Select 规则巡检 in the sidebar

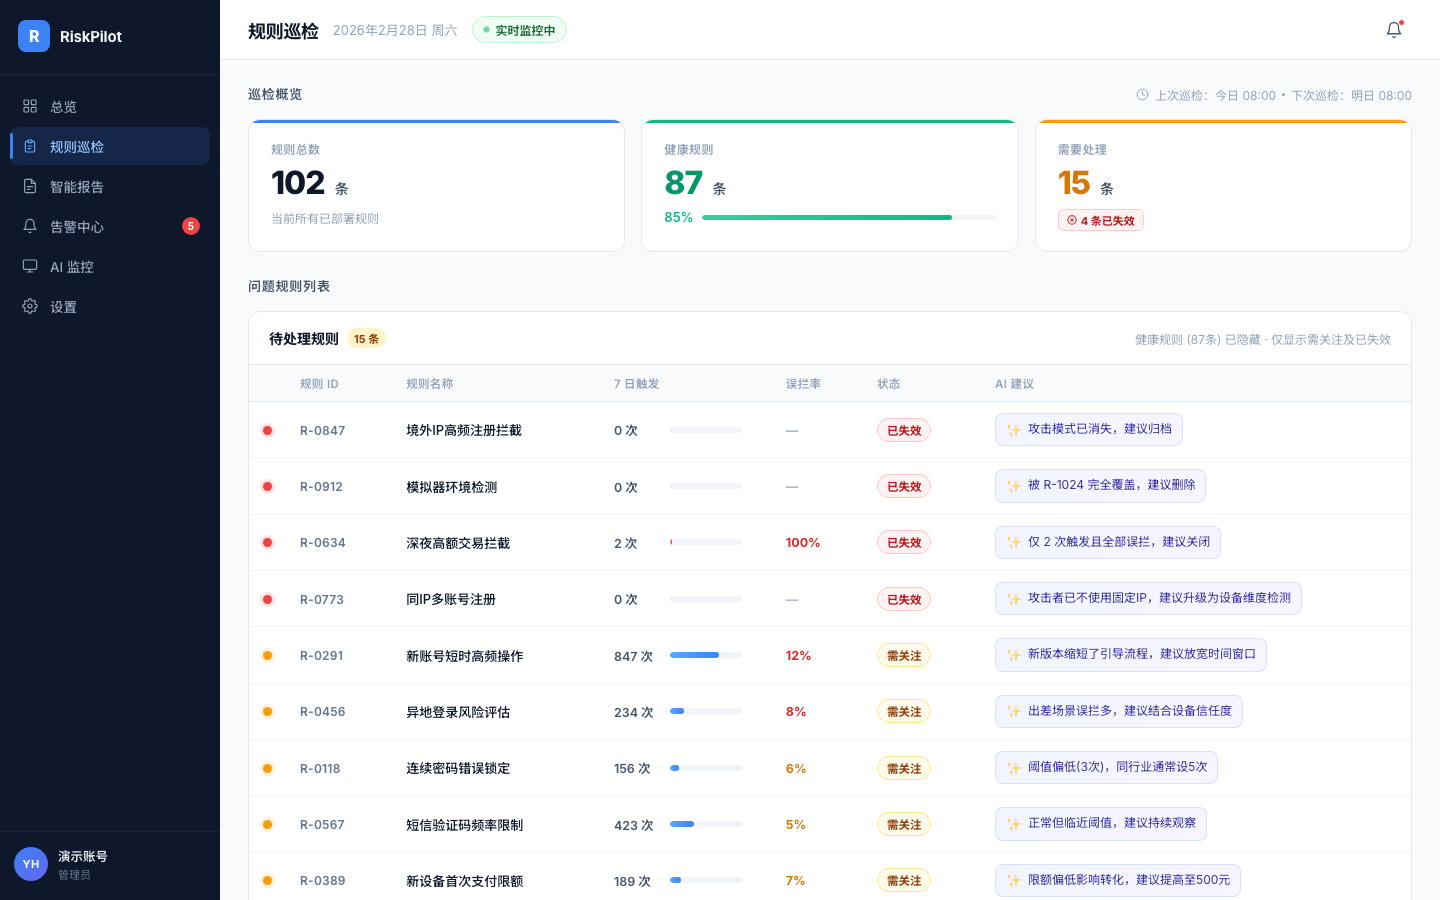[77, 146]
